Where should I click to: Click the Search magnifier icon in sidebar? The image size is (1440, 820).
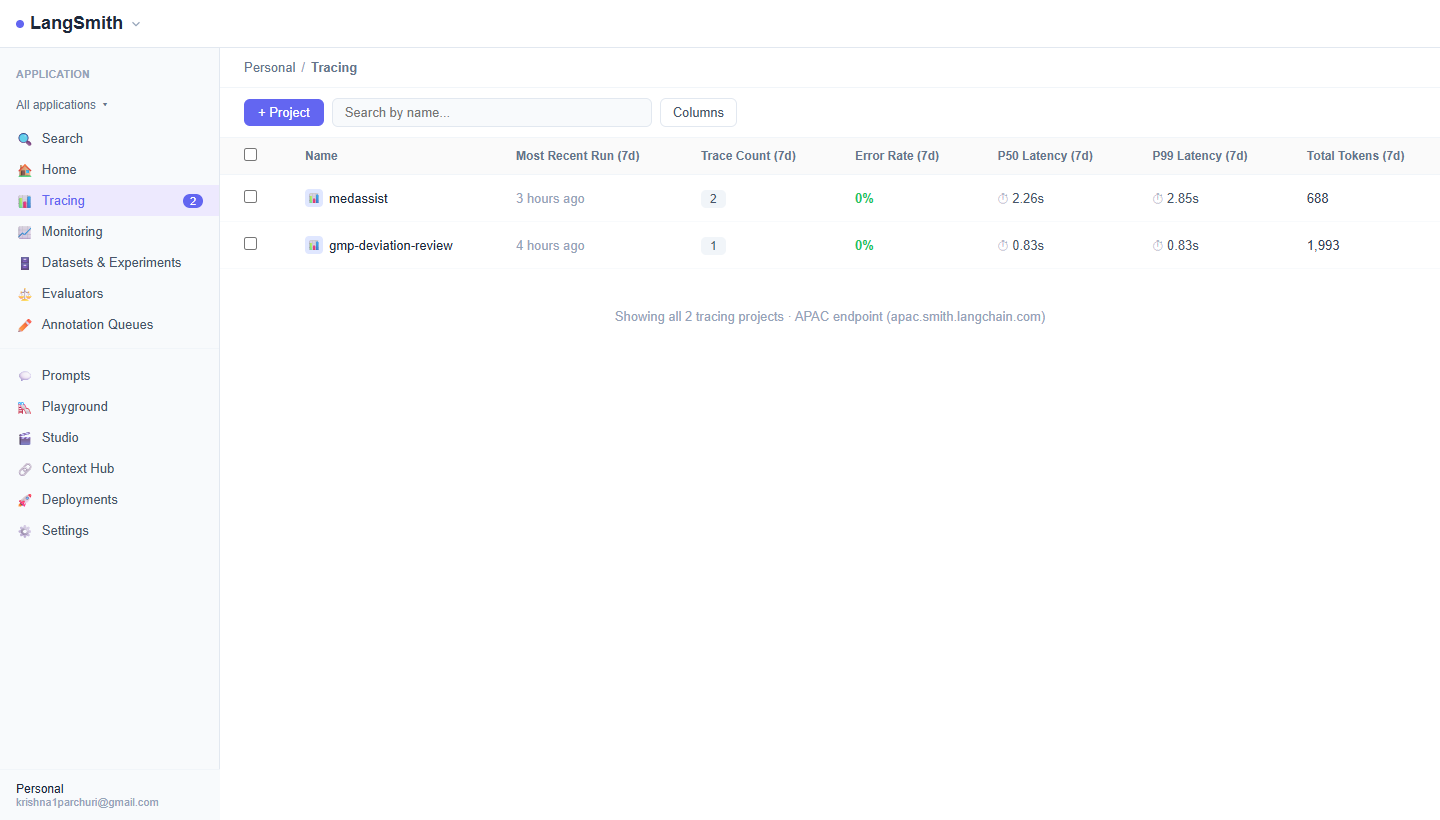point(25,139)
